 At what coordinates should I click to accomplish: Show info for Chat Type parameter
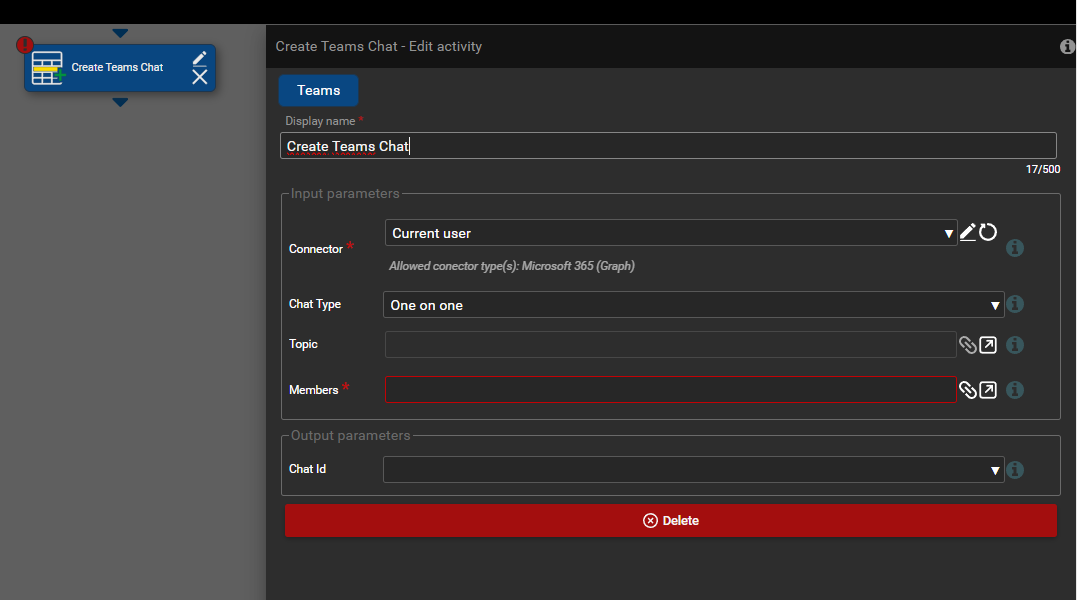pyautogui.click(x=1015, y=304)
